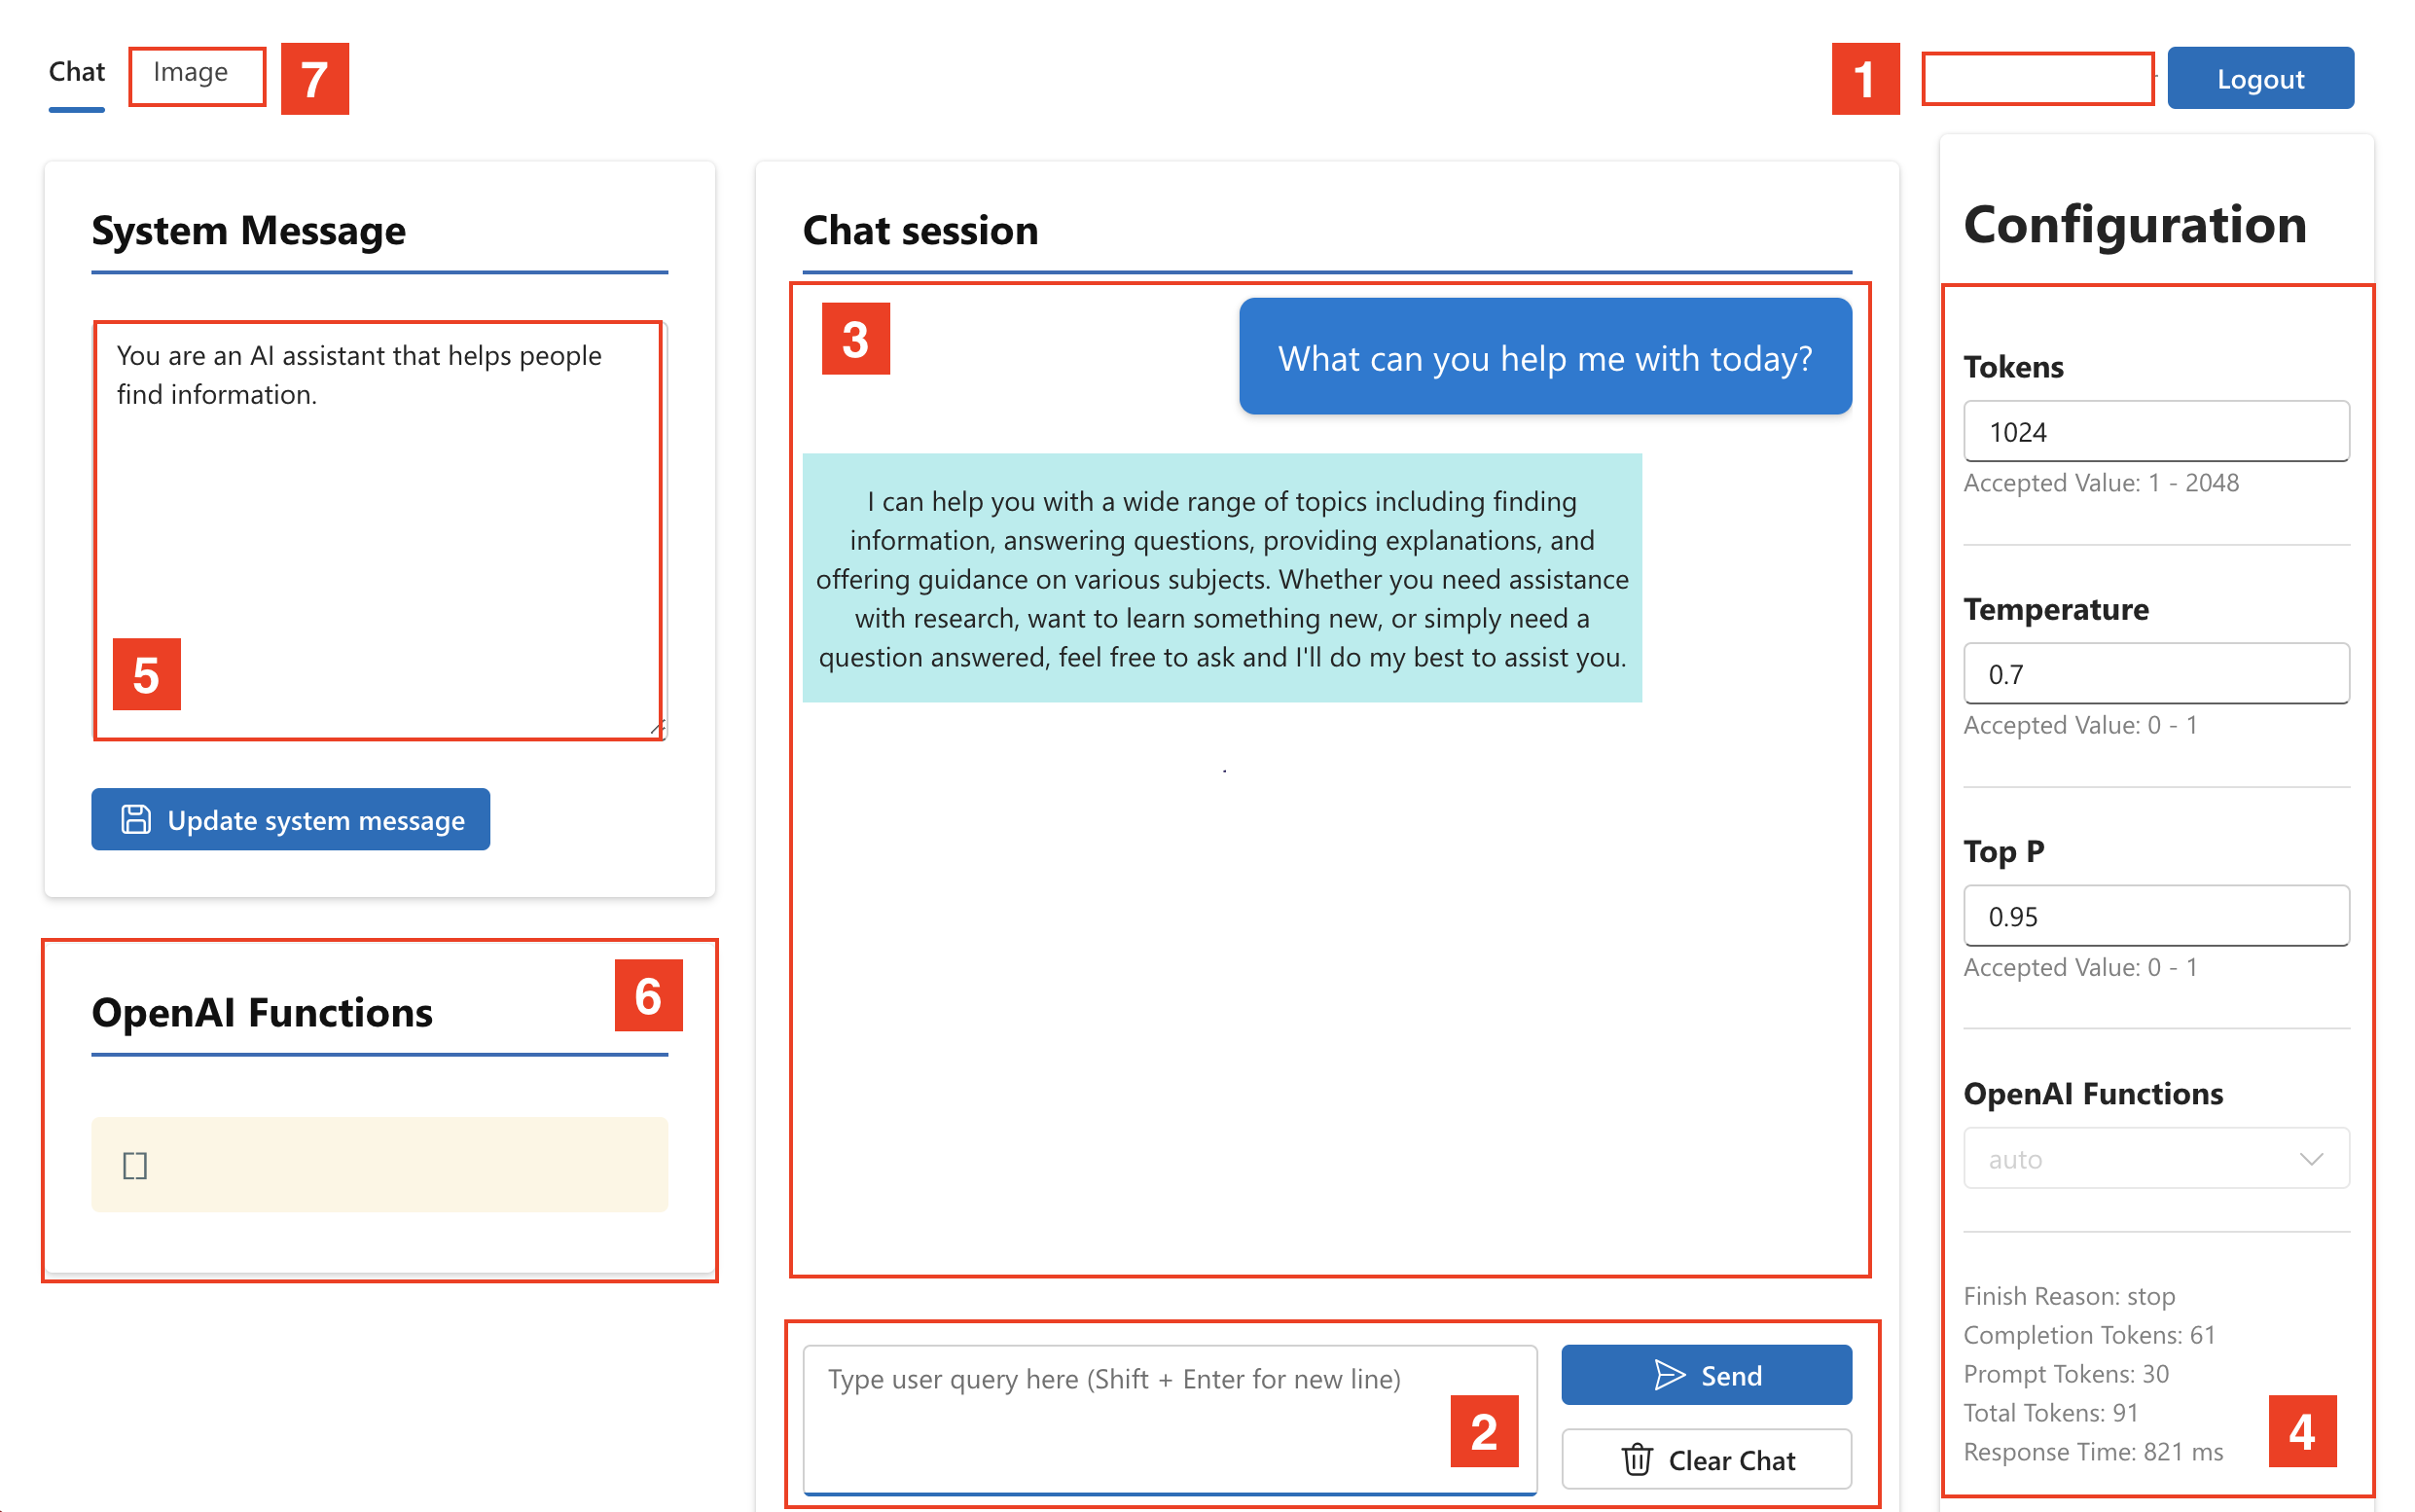
Task: Click the chevron arrow on auto dropdown
Action: click(x=2310, y=1158)
